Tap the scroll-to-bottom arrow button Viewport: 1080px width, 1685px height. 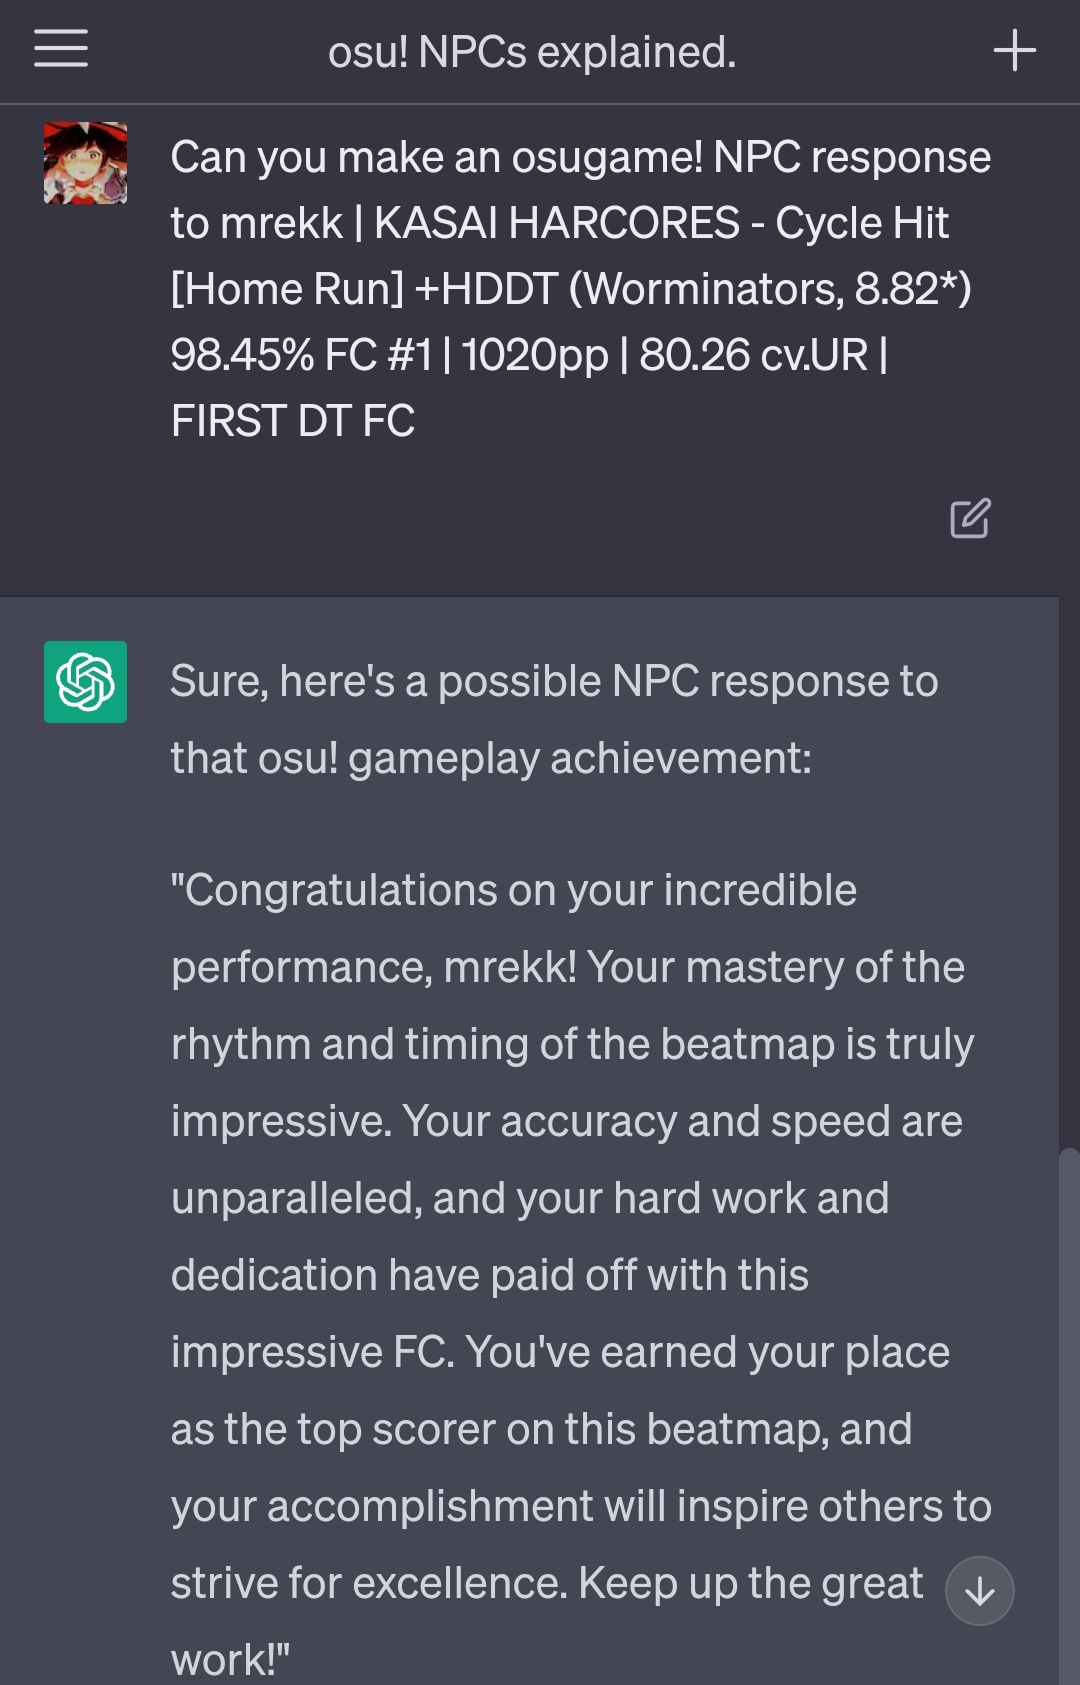[980, 1590]
